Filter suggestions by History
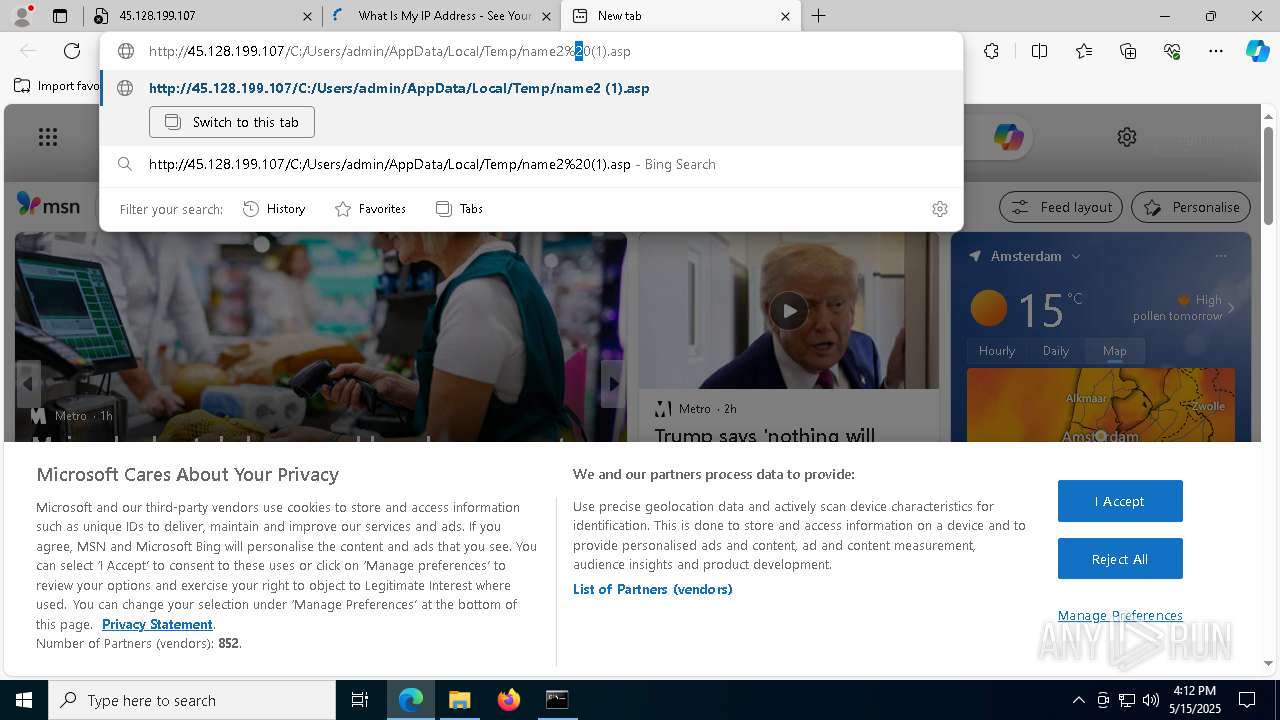The height and width of the screenshot is (720, 1280). (274, 209)
